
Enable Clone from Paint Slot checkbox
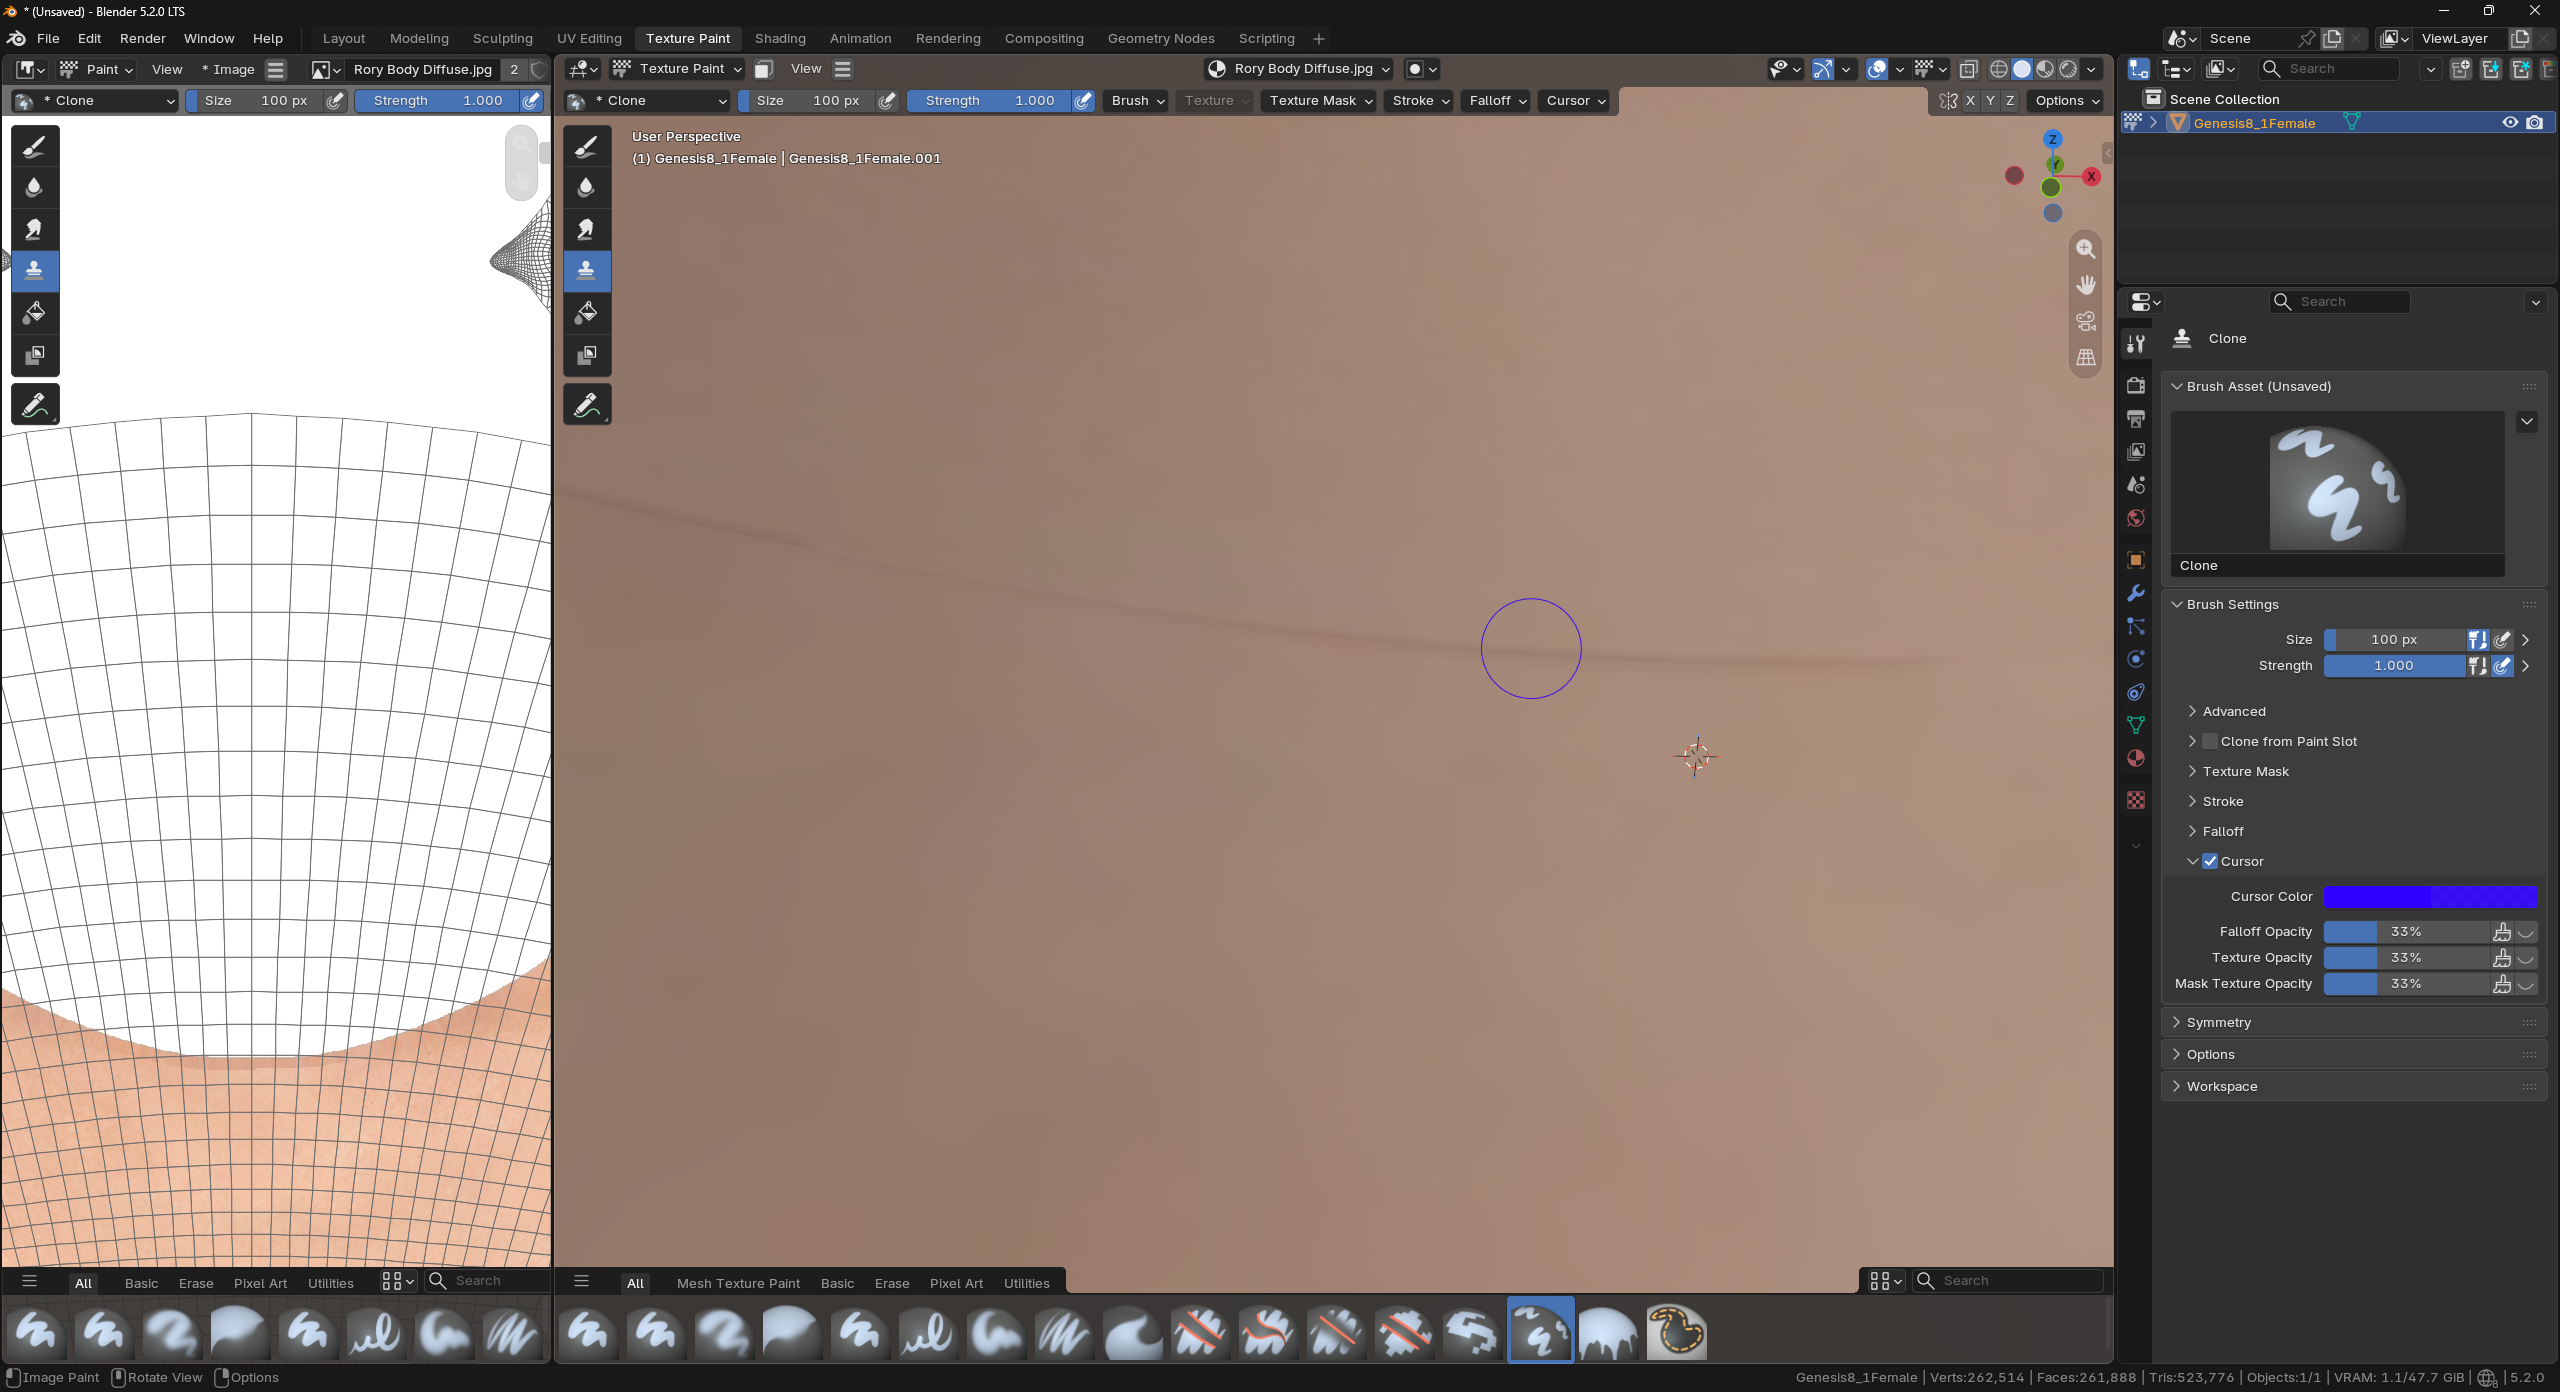(2210, 741)
